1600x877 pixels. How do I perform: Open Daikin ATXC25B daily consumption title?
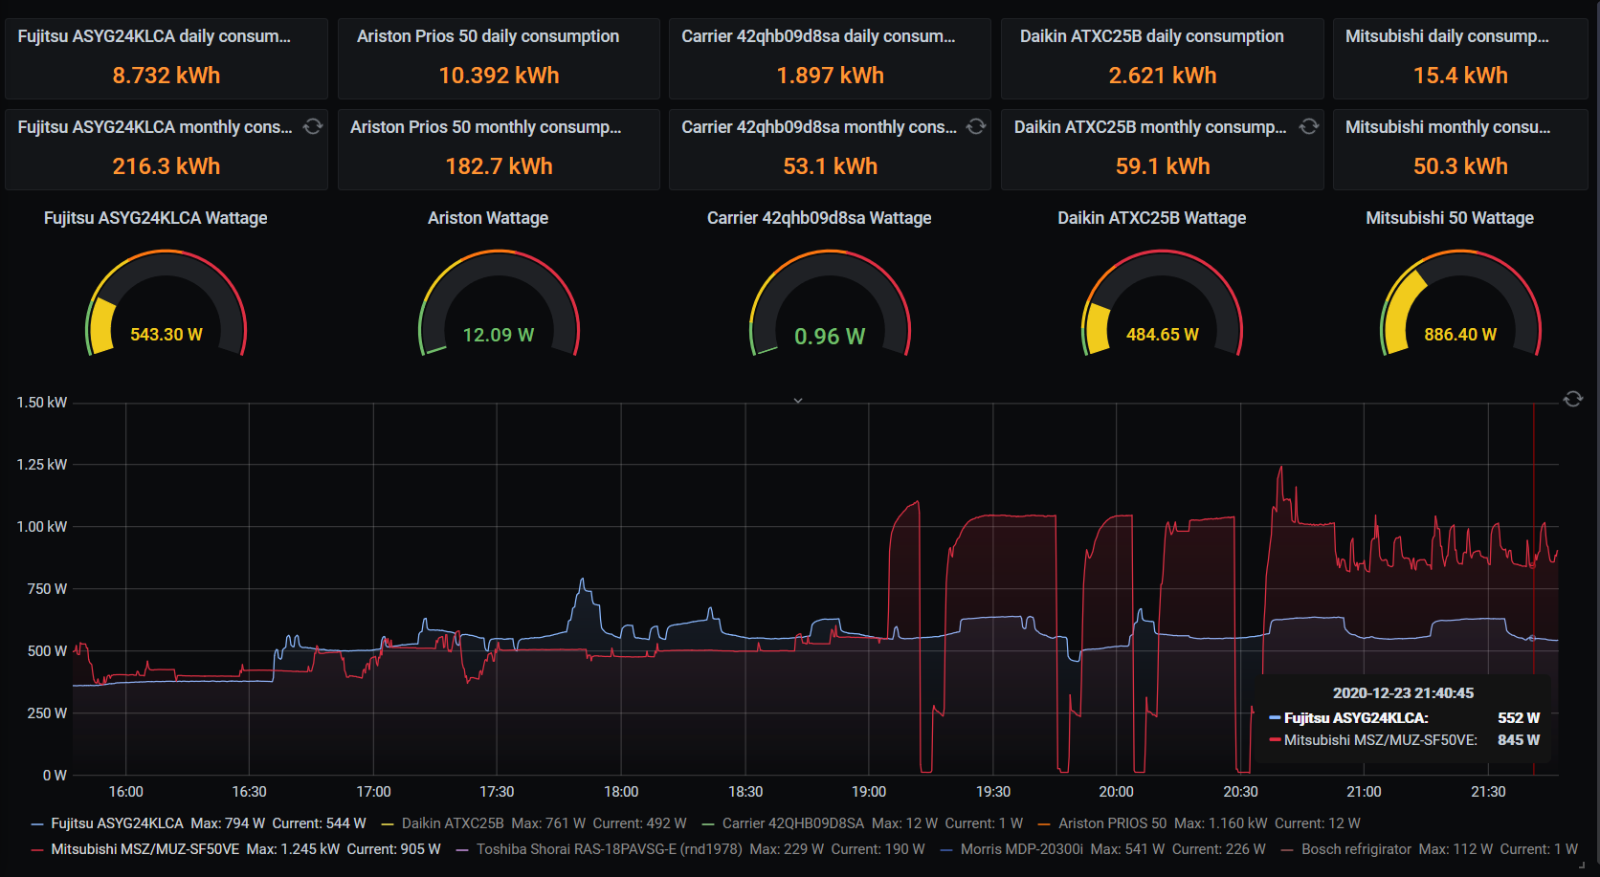pyautogui.click(x=1152, y=36)
